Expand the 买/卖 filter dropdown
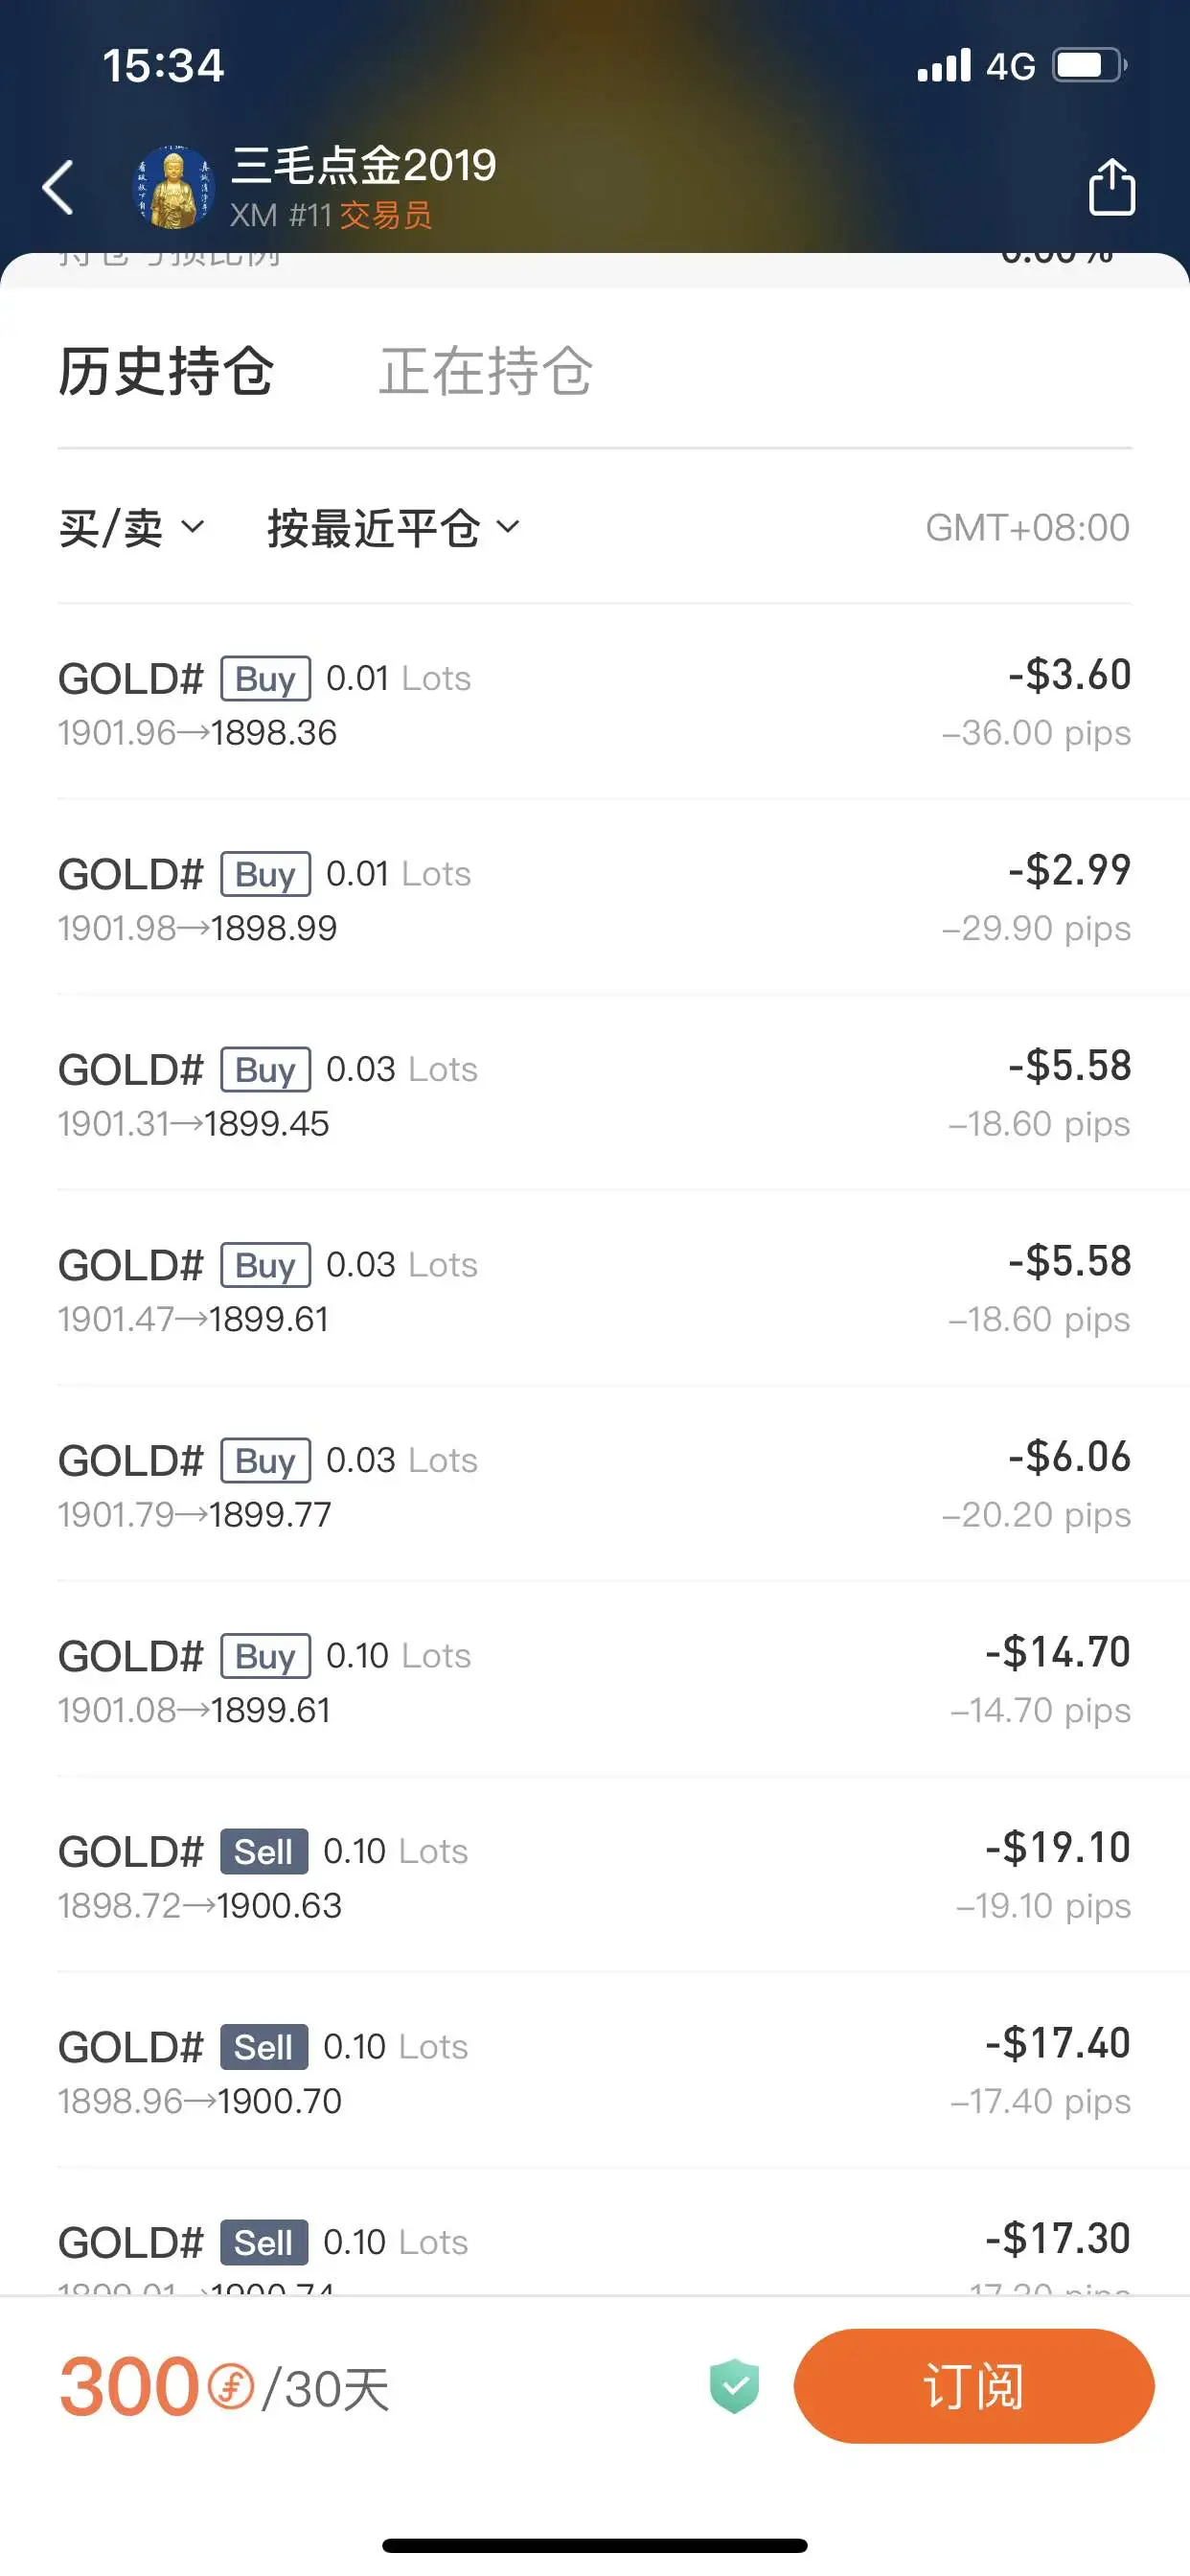This screenshot has height=2576, width=1190. click(131, 528)
